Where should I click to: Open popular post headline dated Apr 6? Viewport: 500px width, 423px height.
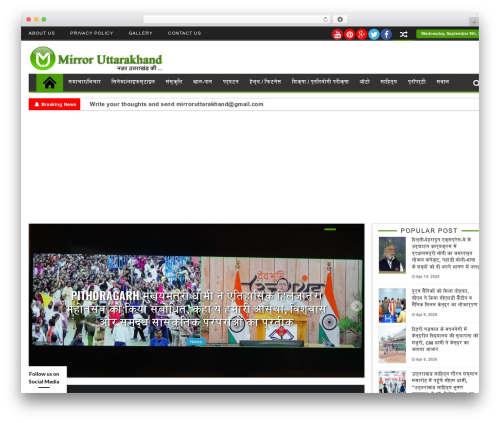point(445,339)
